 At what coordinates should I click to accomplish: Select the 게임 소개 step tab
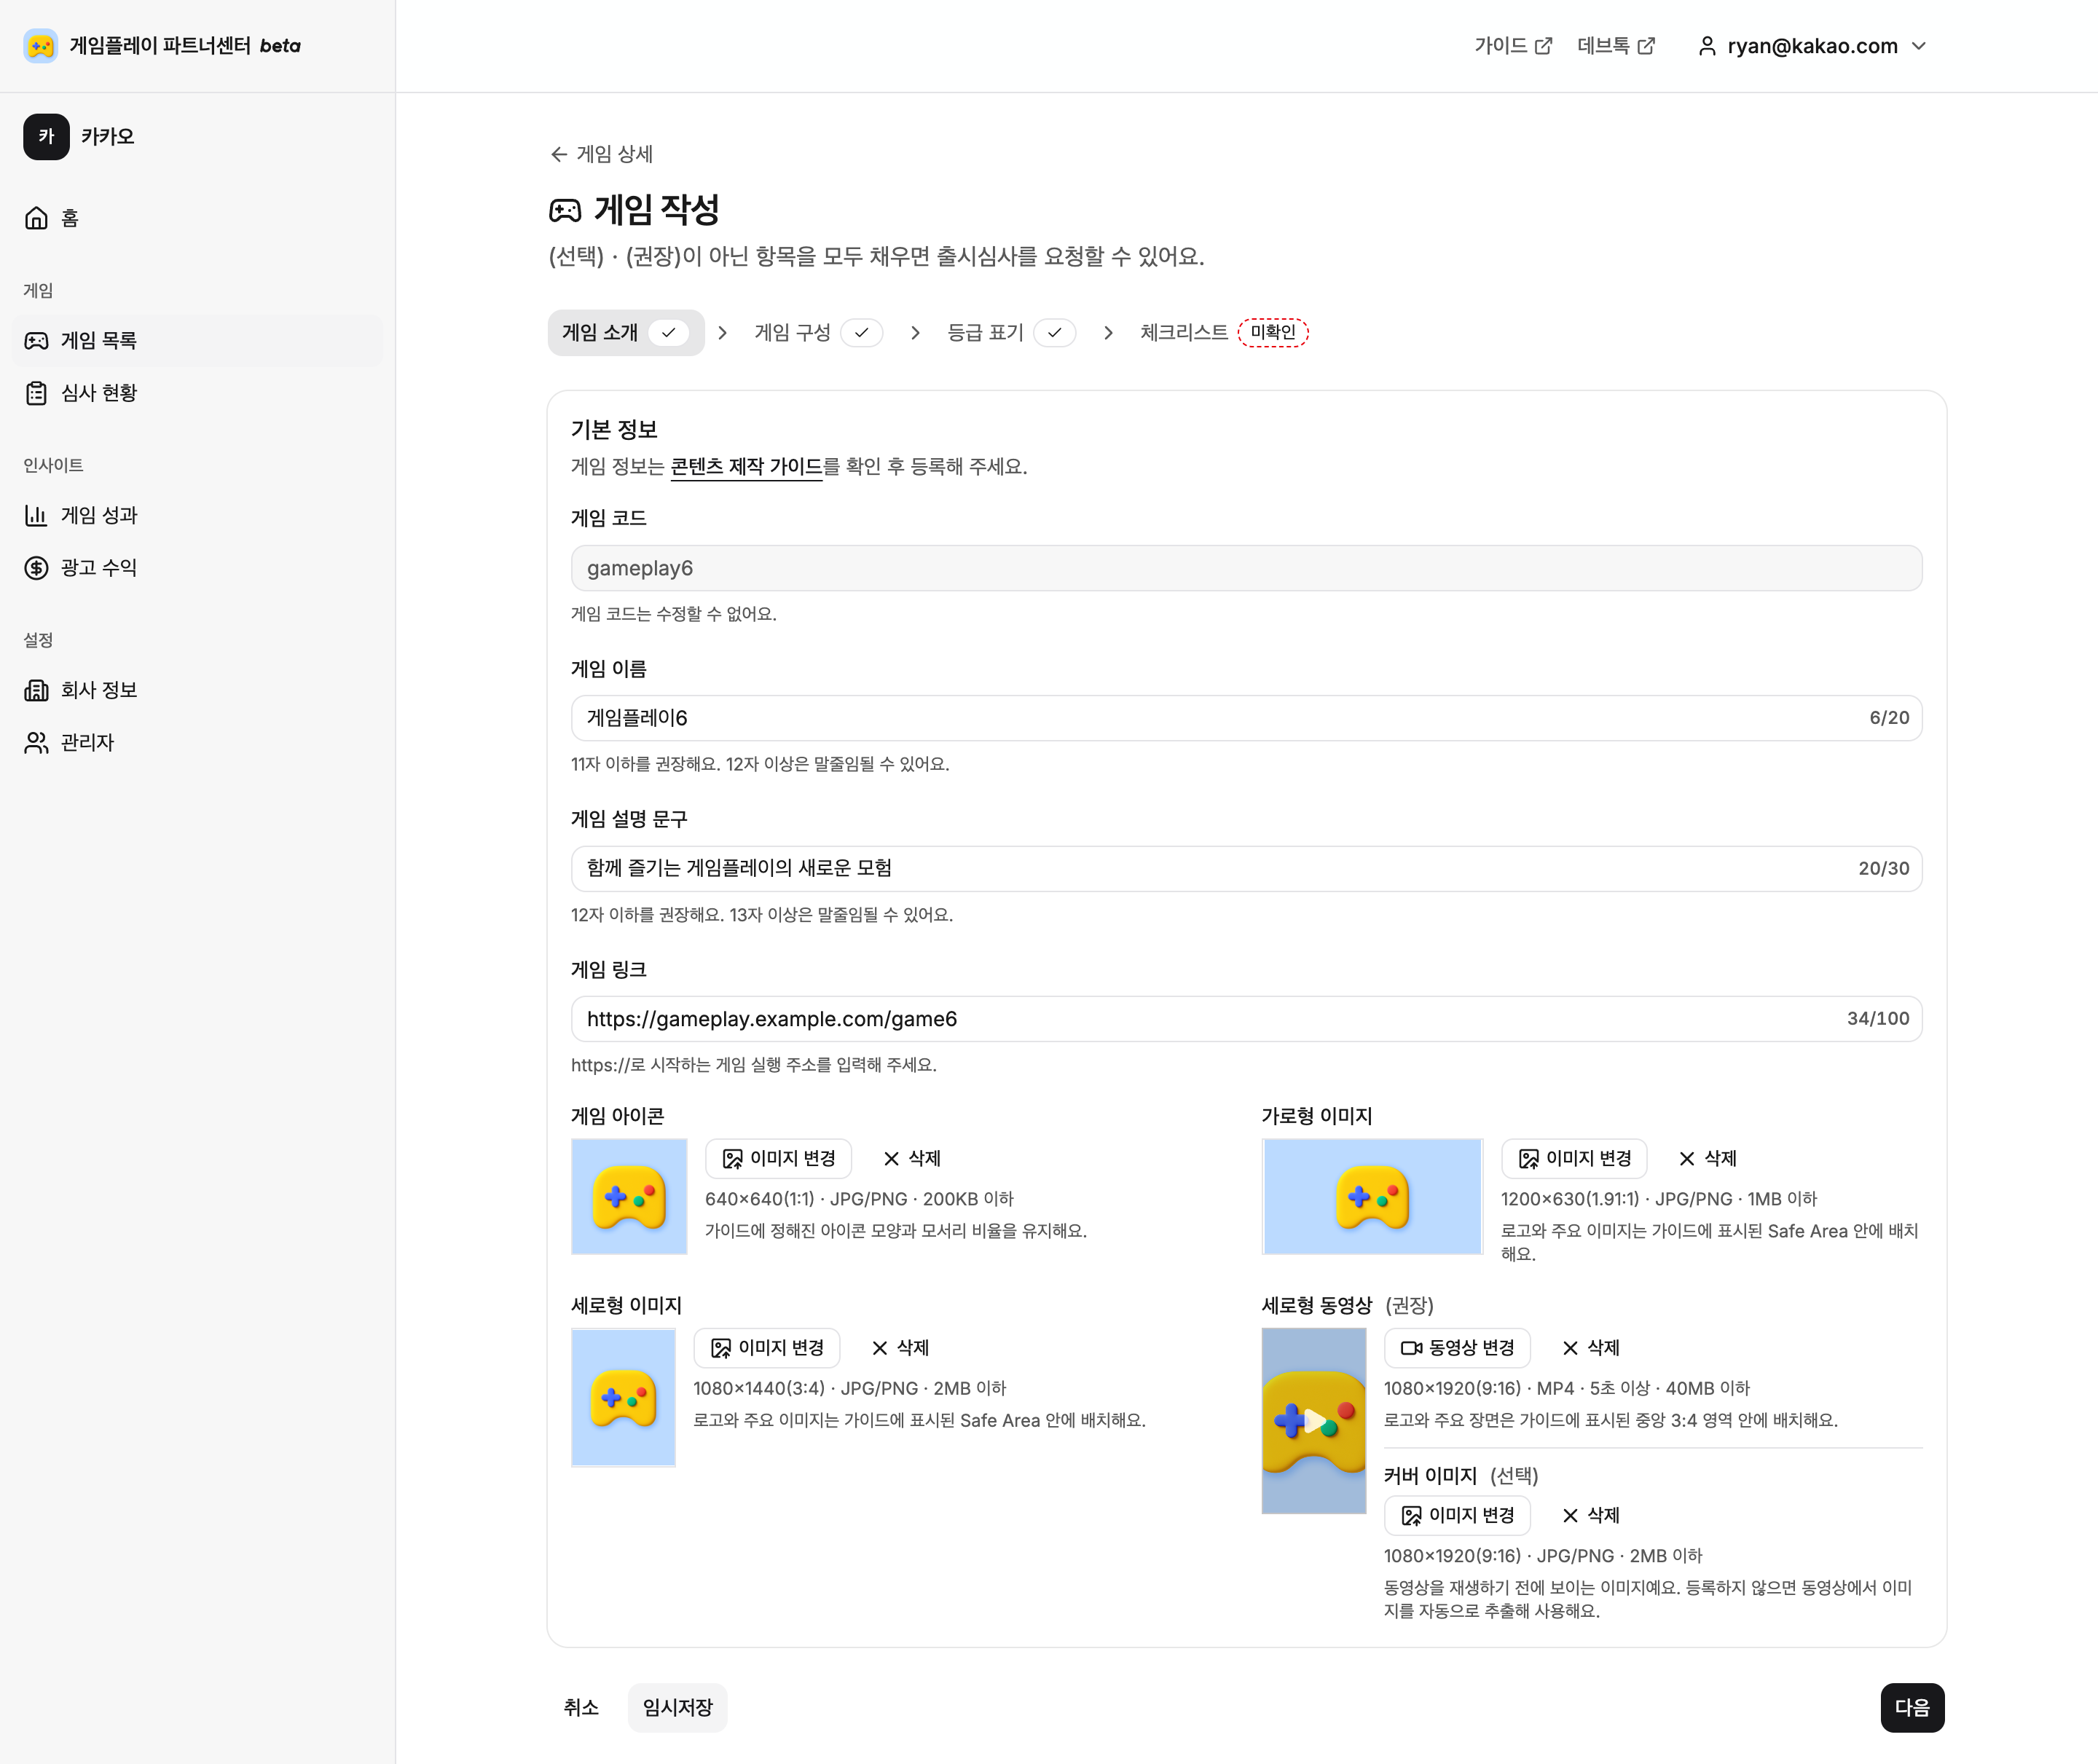click(626, 333)
